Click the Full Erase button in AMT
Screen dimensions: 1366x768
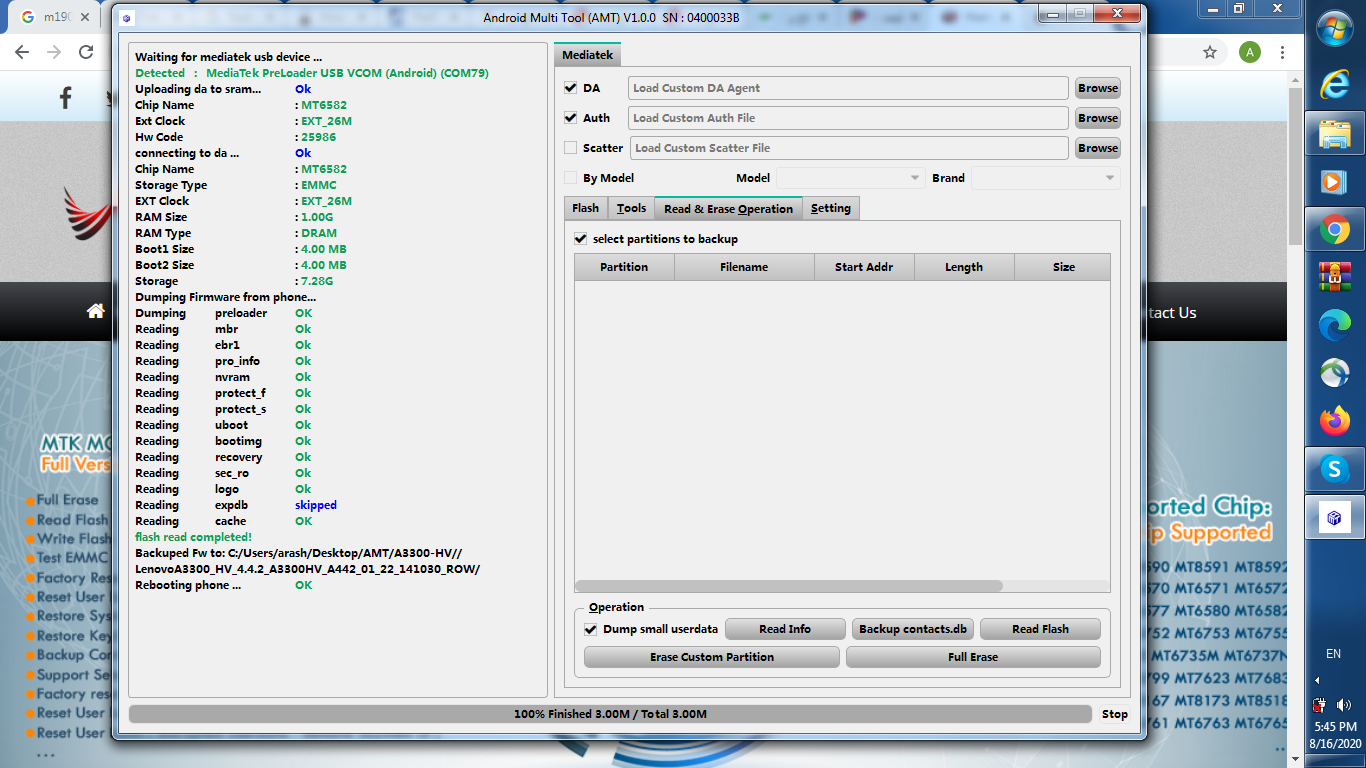(x=973, y=657)
